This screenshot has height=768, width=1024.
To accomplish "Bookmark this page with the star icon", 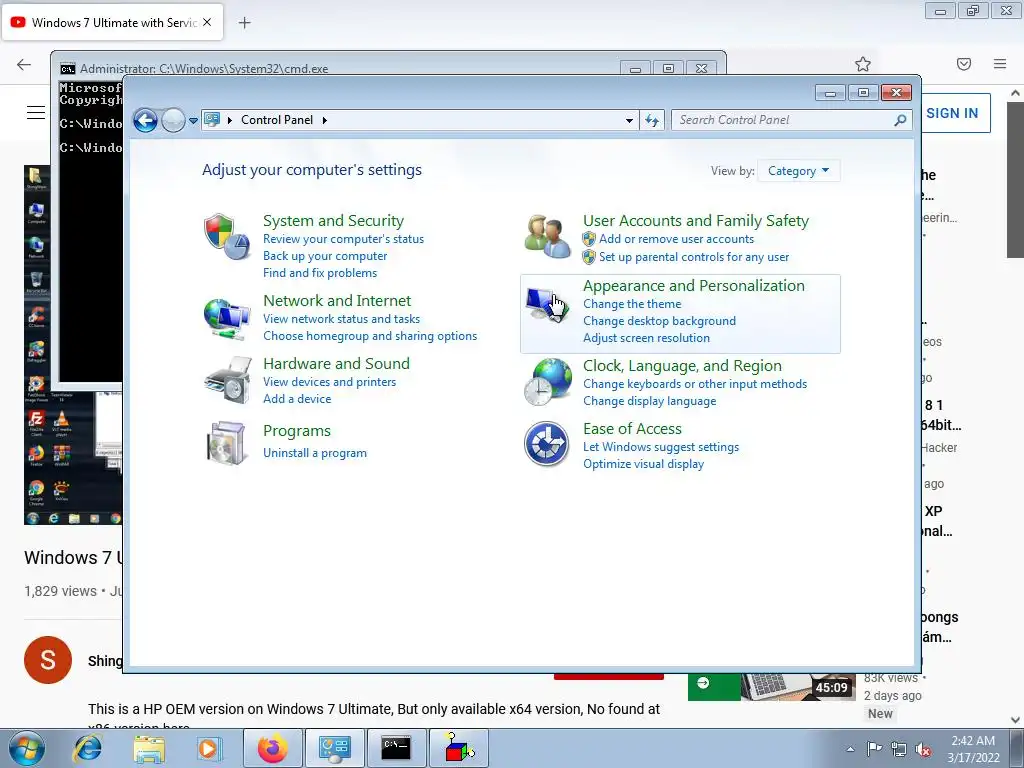I will (863, 64).
